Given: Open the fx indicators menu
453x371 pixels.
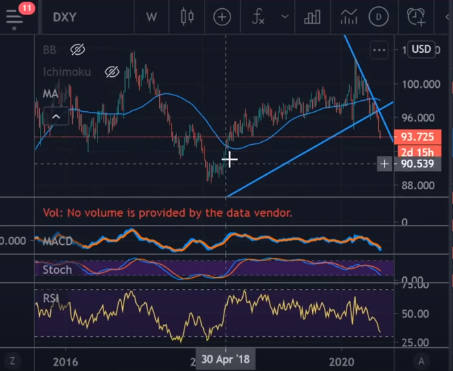Looking at the screenshot, I should [258, 17].
